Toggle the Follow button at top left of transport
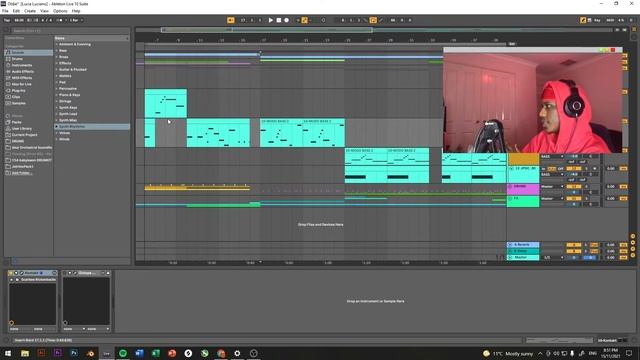This screenshot has height=360, width=640. click(231, 20)
